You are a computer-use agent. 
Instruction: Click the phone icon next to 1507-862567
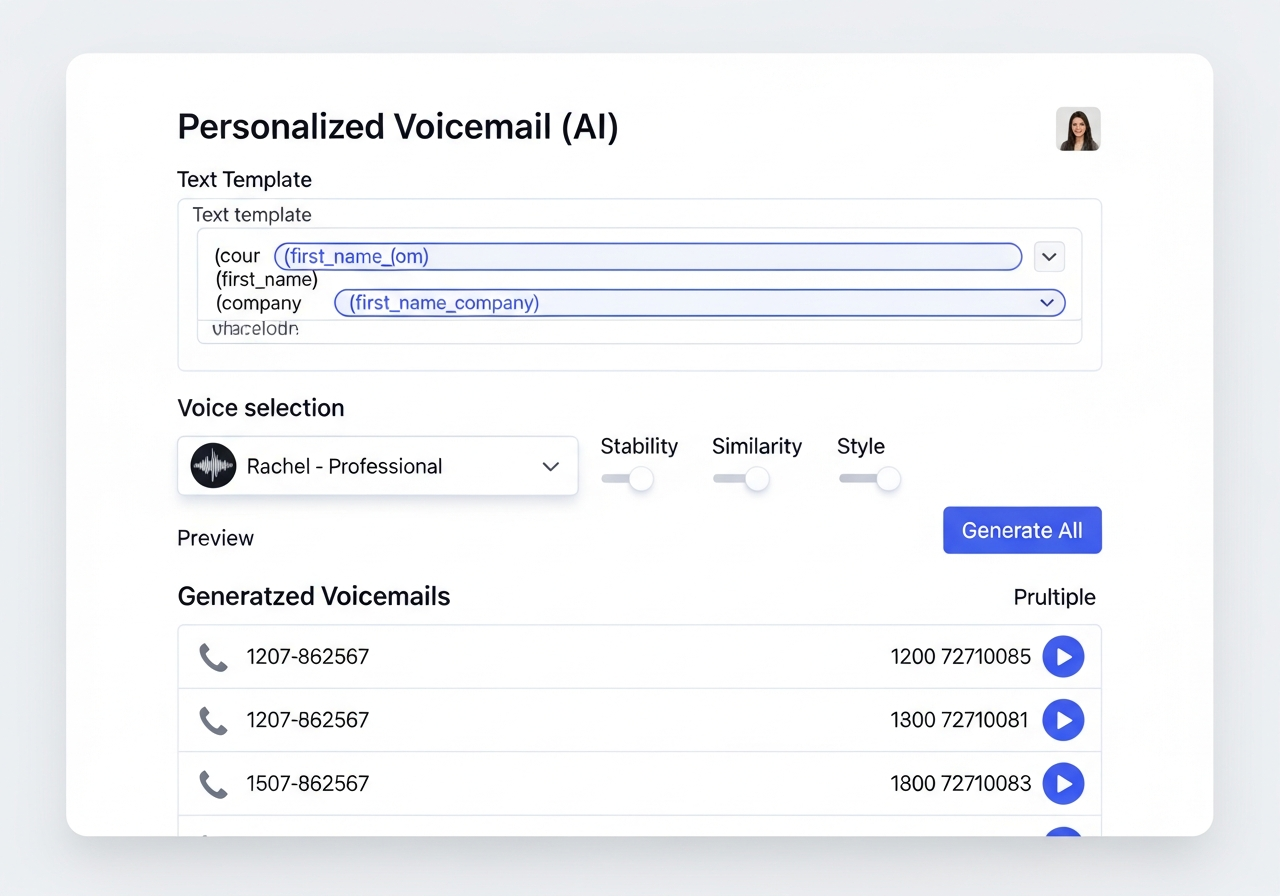click(x=213, y=784)
